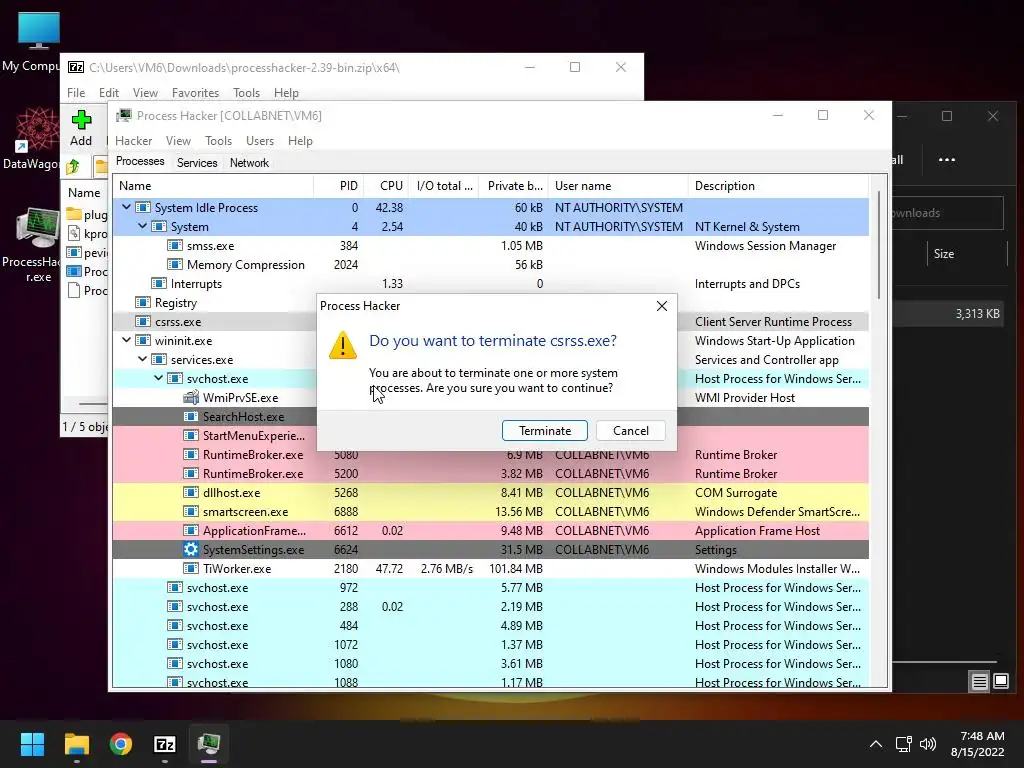The height and width of the screenshot is (768, 1024).
Task: Open Process Hacker's Help menu
Action: click(x=300, y=140)
